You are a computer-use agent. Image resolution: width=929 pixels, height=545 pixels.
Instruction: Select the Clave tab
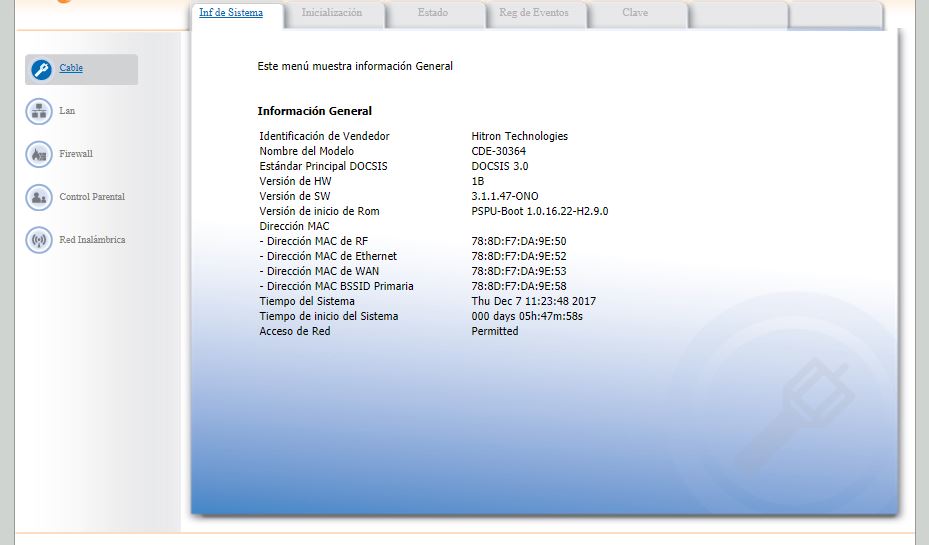635,13
